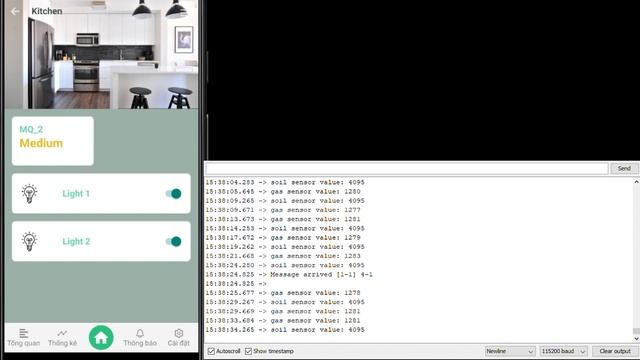This screenshot has height=360, width=640.
Task: Select the 15:38:04.283 soil sensor line
Action: (285, 182)
